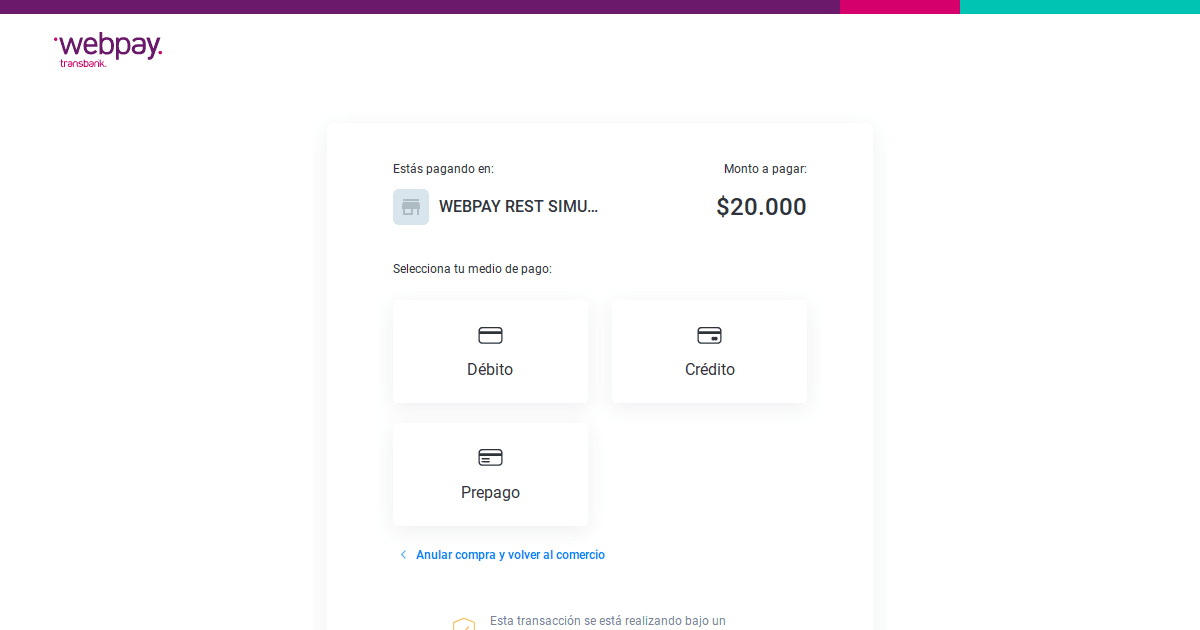Click the Webpay Transbank logo

pos(106,49)
